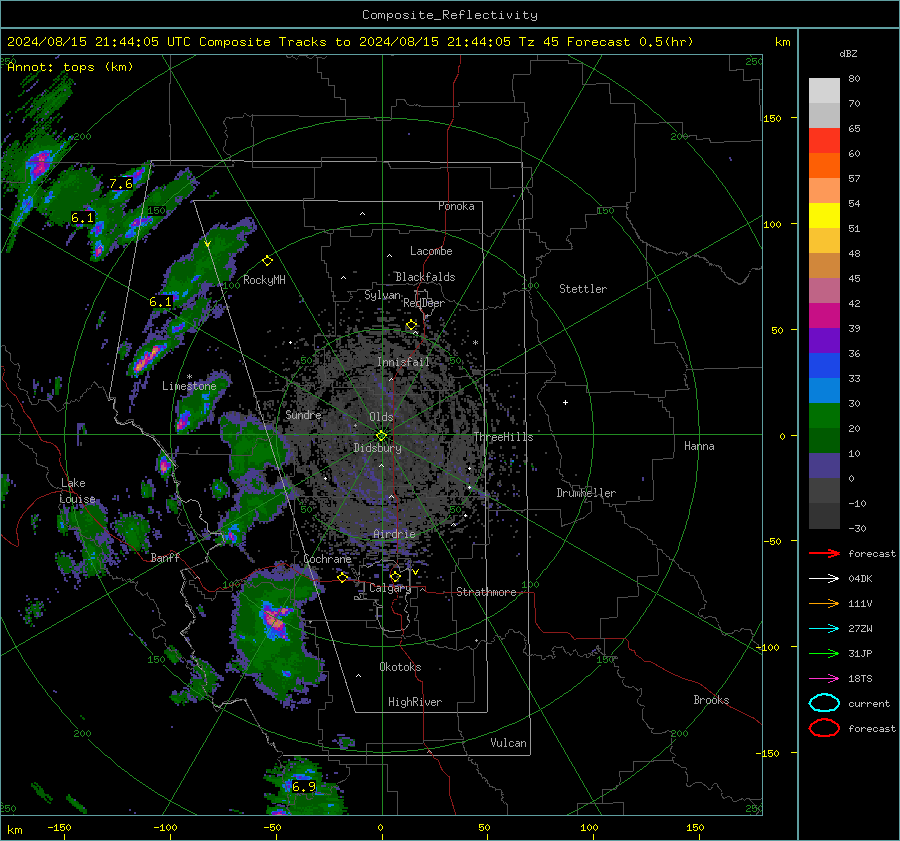Click the Lake Louise label
The image size is (900, 841).
[x=77, y=491]
